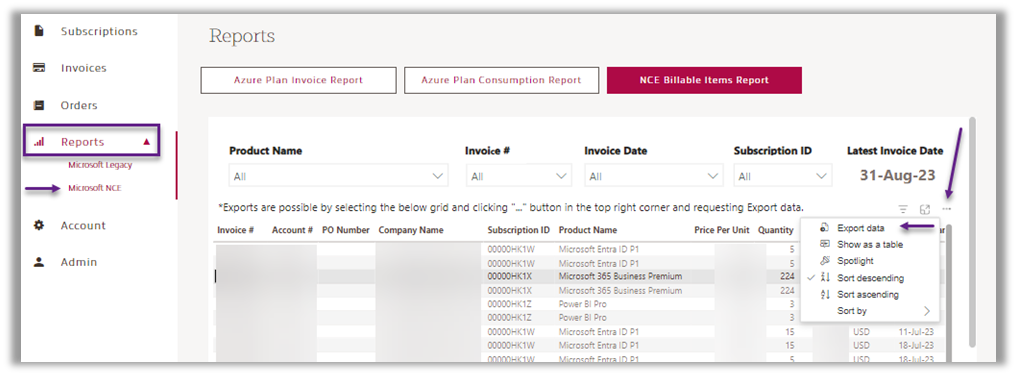Open the Azure Plan Consumption Report

(501, 80)
